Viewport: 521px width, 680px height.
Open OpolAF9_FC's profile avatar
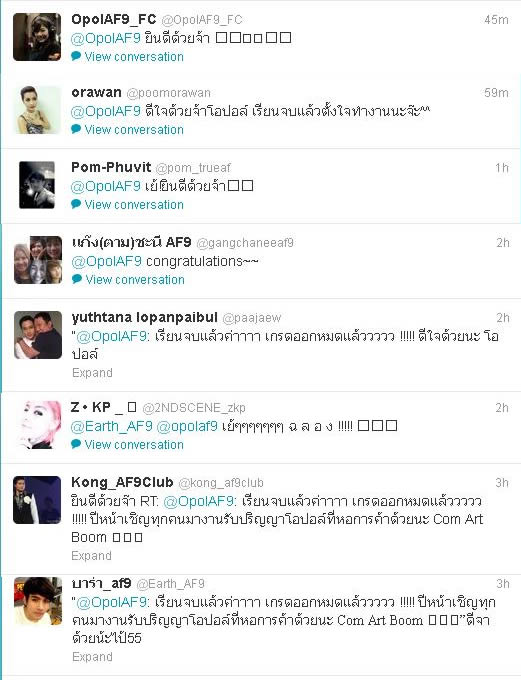tap(37, 37)
